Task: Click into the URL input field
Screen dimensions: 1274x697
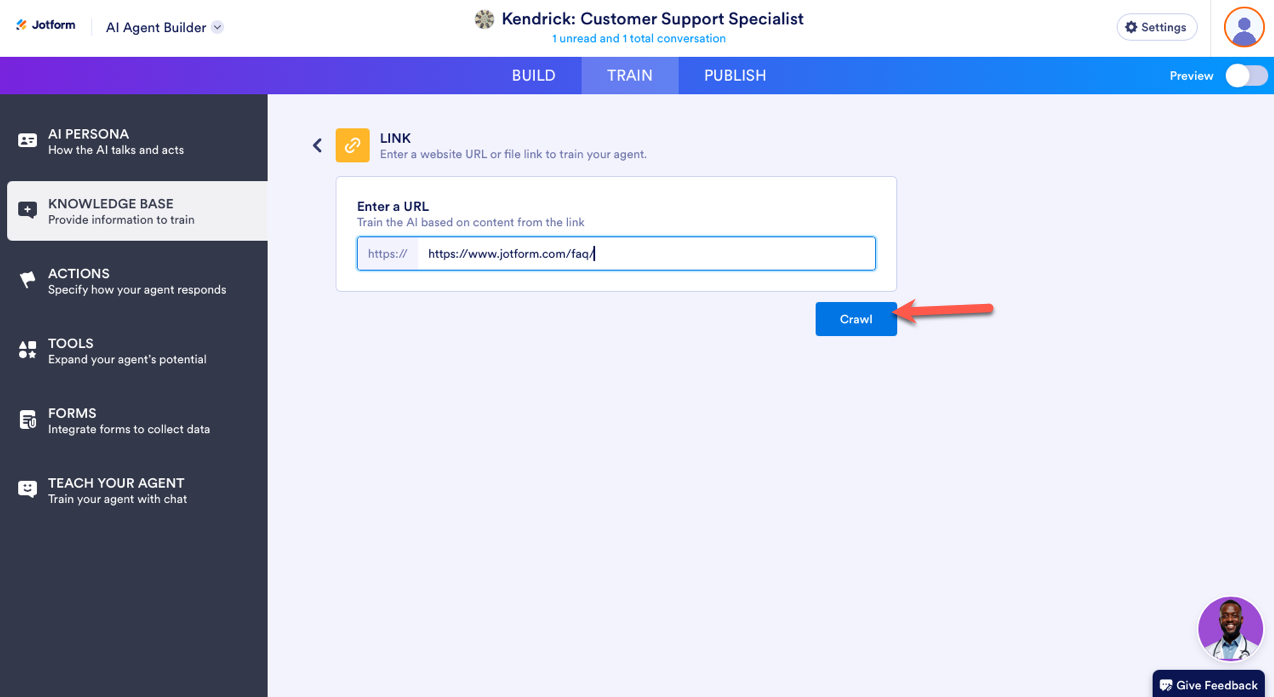Action: tap(645, 254)
